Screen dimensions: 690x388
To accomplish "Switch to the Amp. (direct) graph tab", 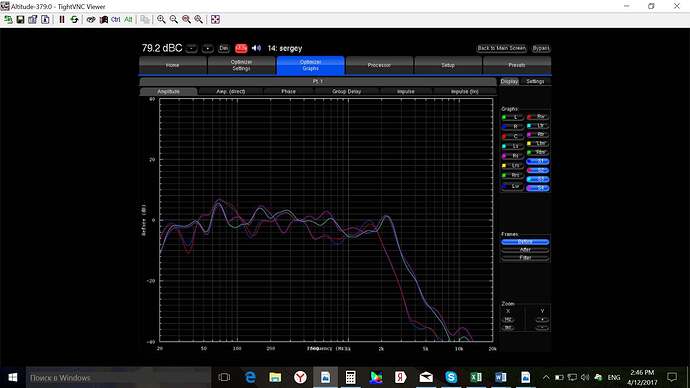I will coord(231,92).
